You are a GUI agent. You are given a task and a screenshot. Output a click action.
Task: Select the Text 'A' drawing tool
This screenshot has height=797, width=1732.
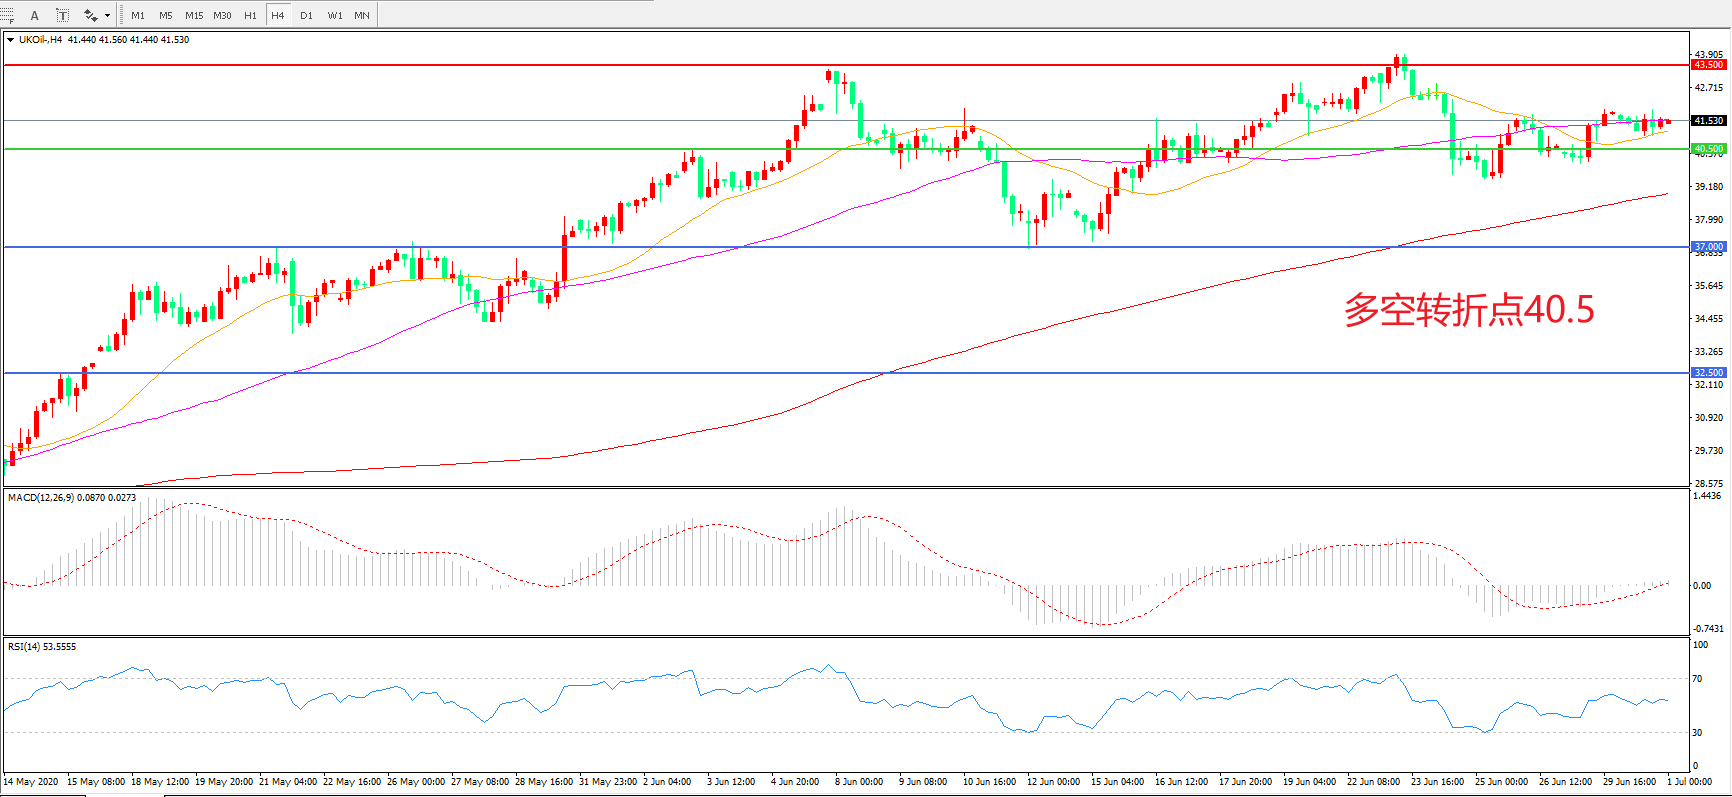35,15
